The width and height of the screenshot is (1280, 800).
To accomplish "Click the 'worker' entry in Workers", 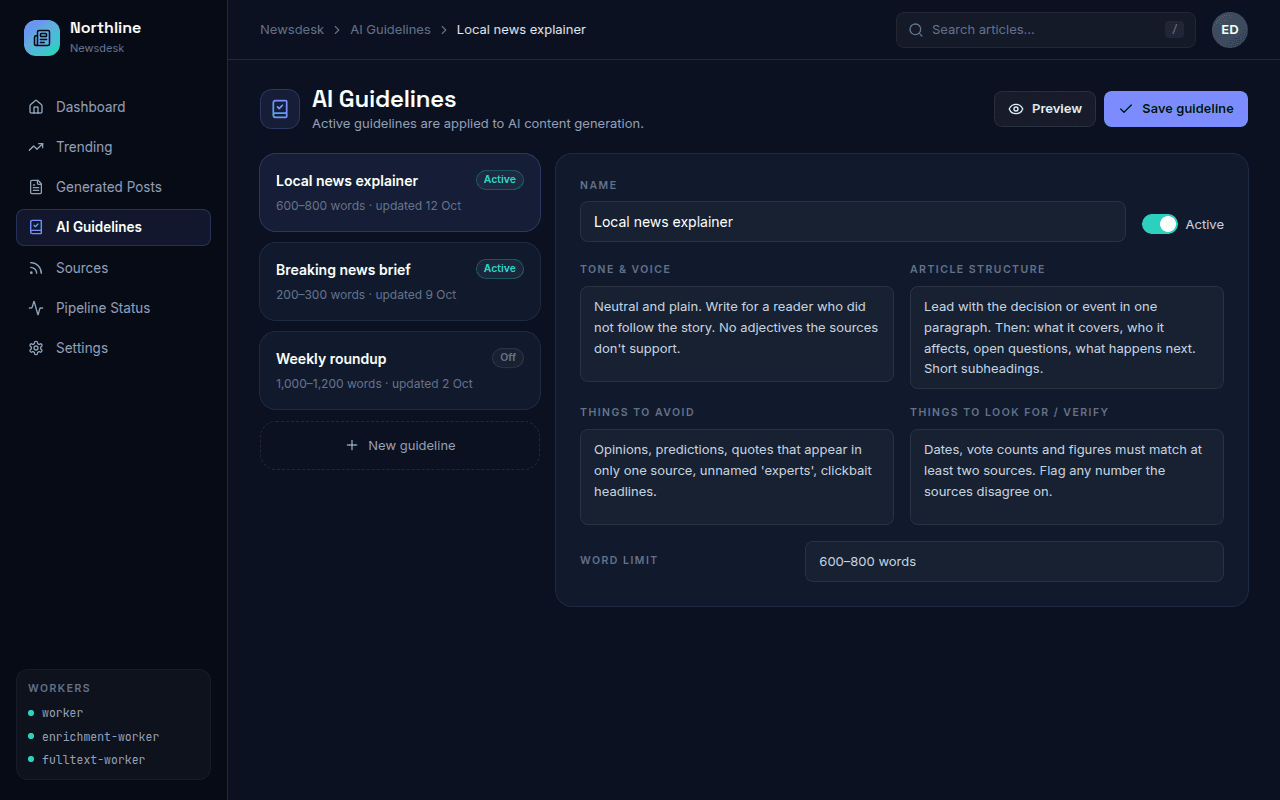I will click(x=62, y=713).
